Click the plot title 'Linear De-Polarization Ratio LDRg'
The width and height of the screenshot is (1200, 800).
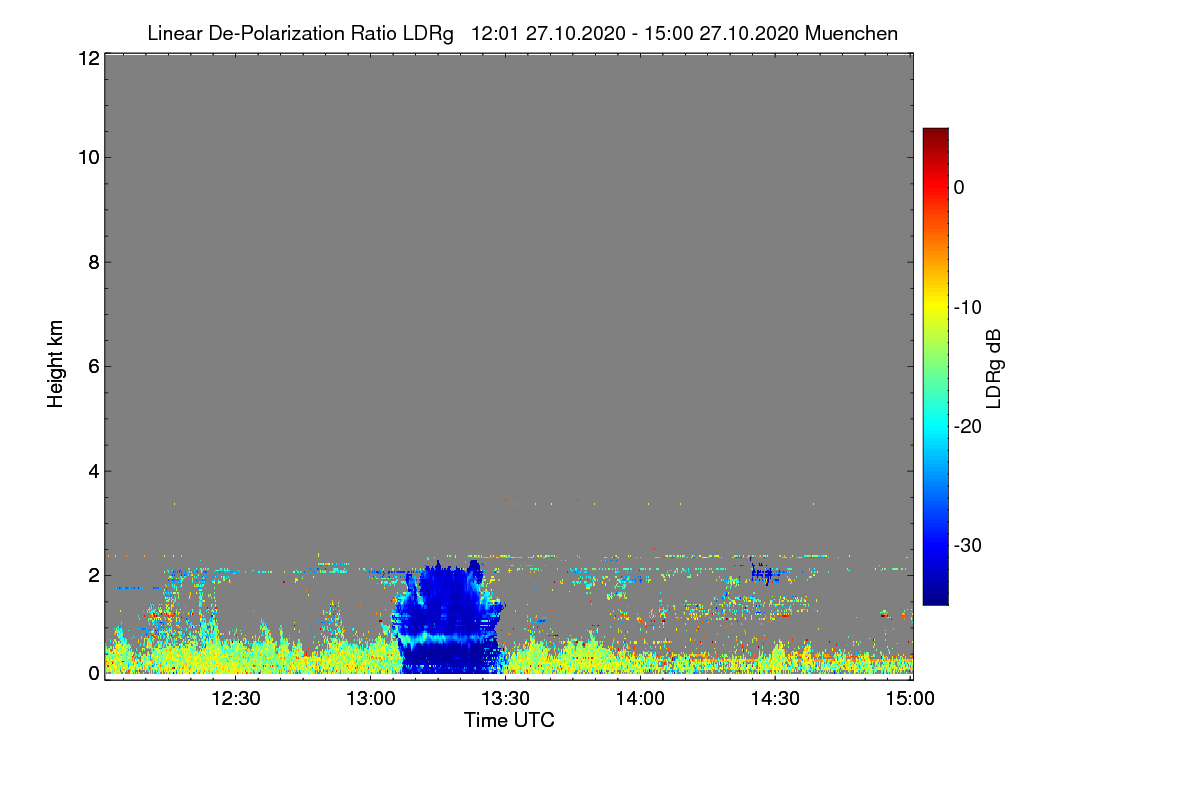click(x=300, y=33)
